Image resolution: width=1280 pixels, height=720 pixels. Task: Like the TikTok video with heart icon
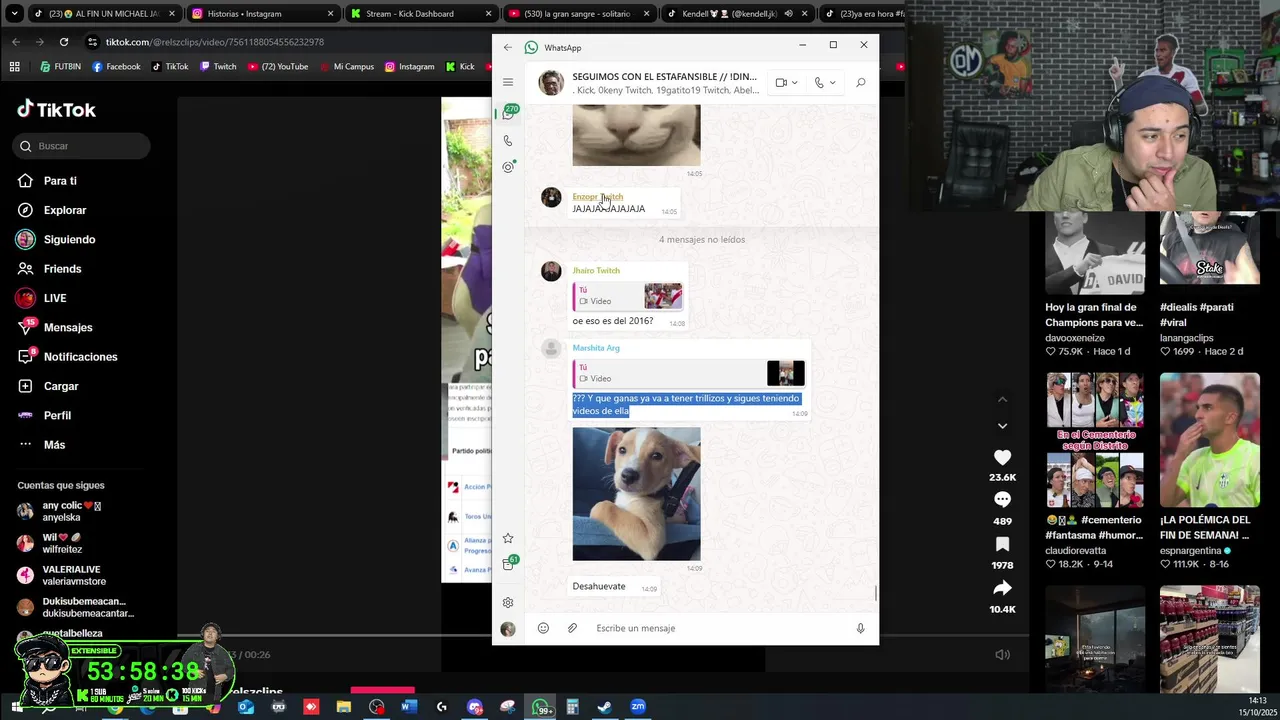1002,457
